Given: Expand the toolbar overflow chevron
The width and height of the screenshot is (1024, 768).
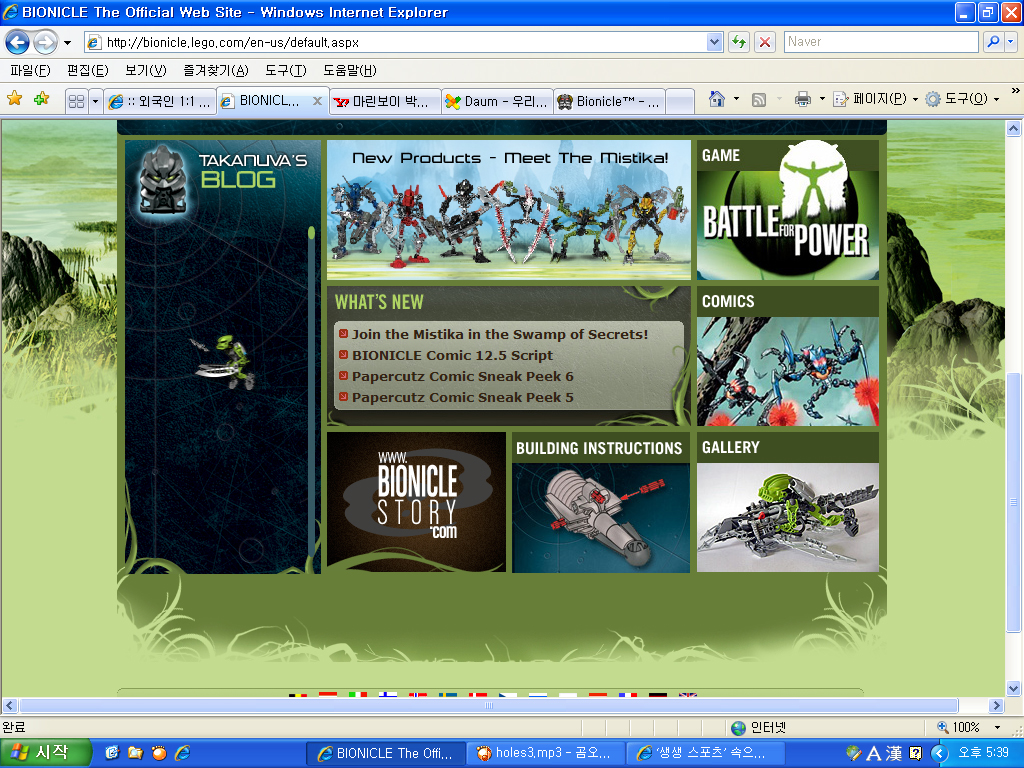Looking at the screenshot, I should (x=1016, y=91).
